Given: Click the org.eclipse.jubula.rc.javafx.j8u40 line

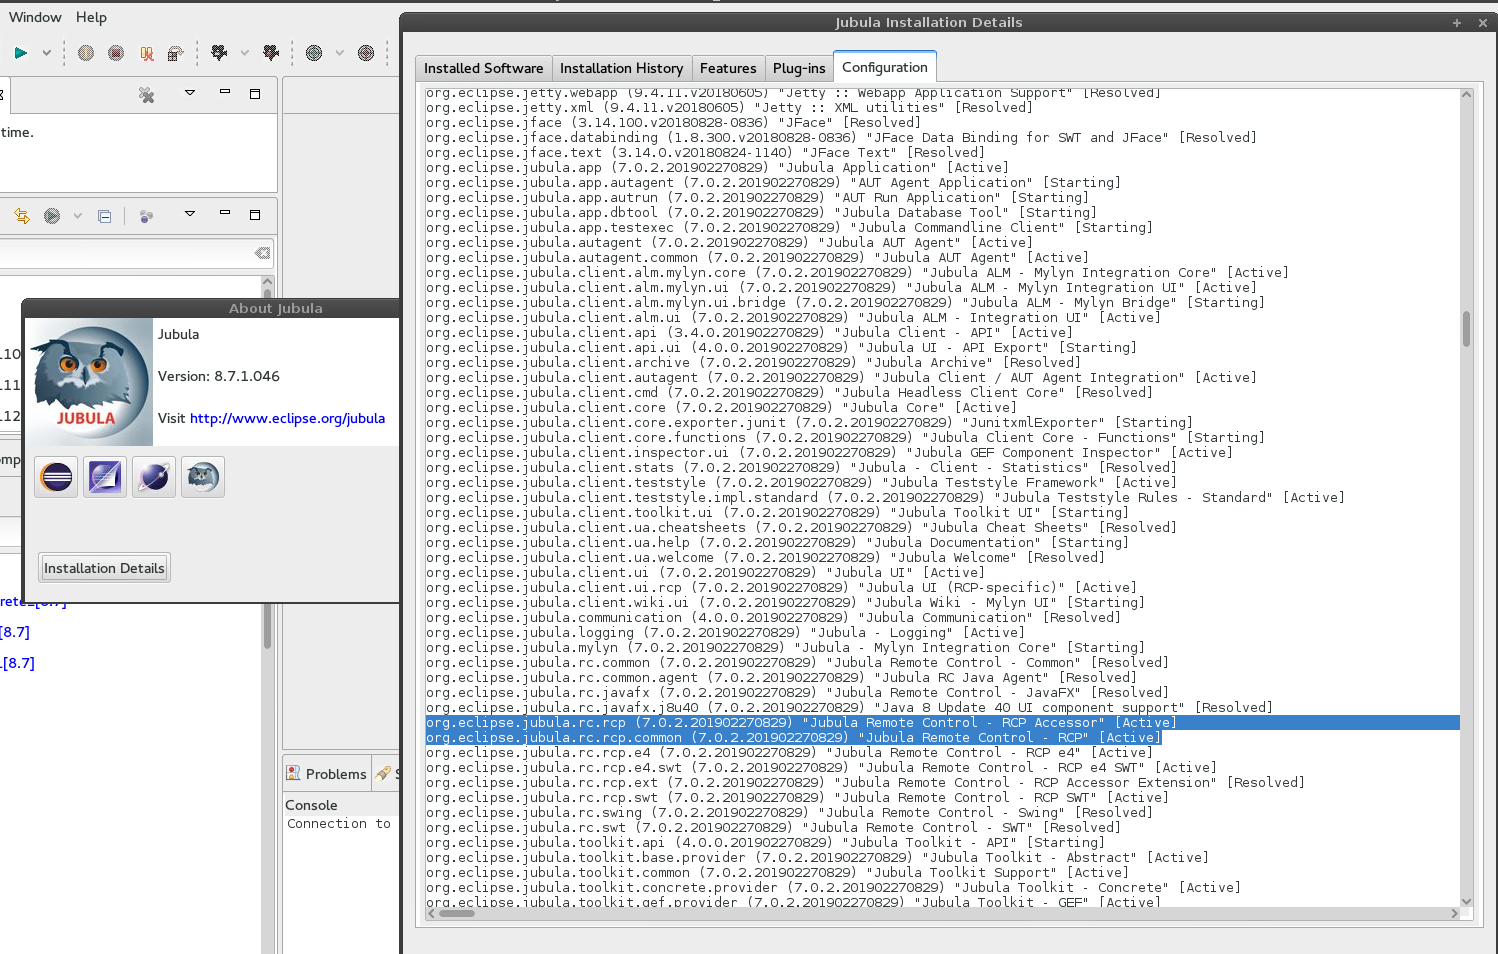Looking at the screenshot, I should click(x=849, y=708).
